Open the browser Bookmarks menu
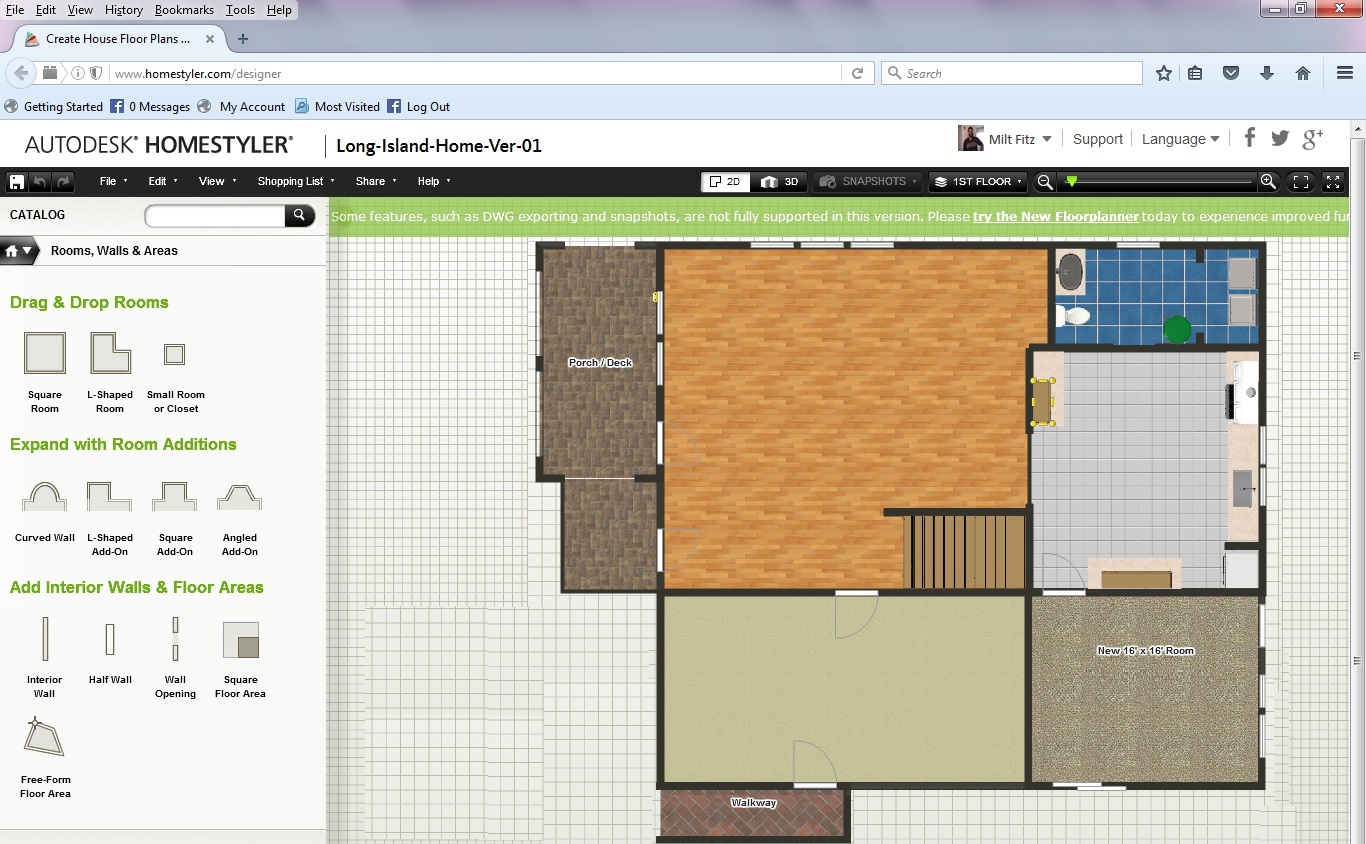The height and width of the screenshot is (844, 1366). pos(184,10)
